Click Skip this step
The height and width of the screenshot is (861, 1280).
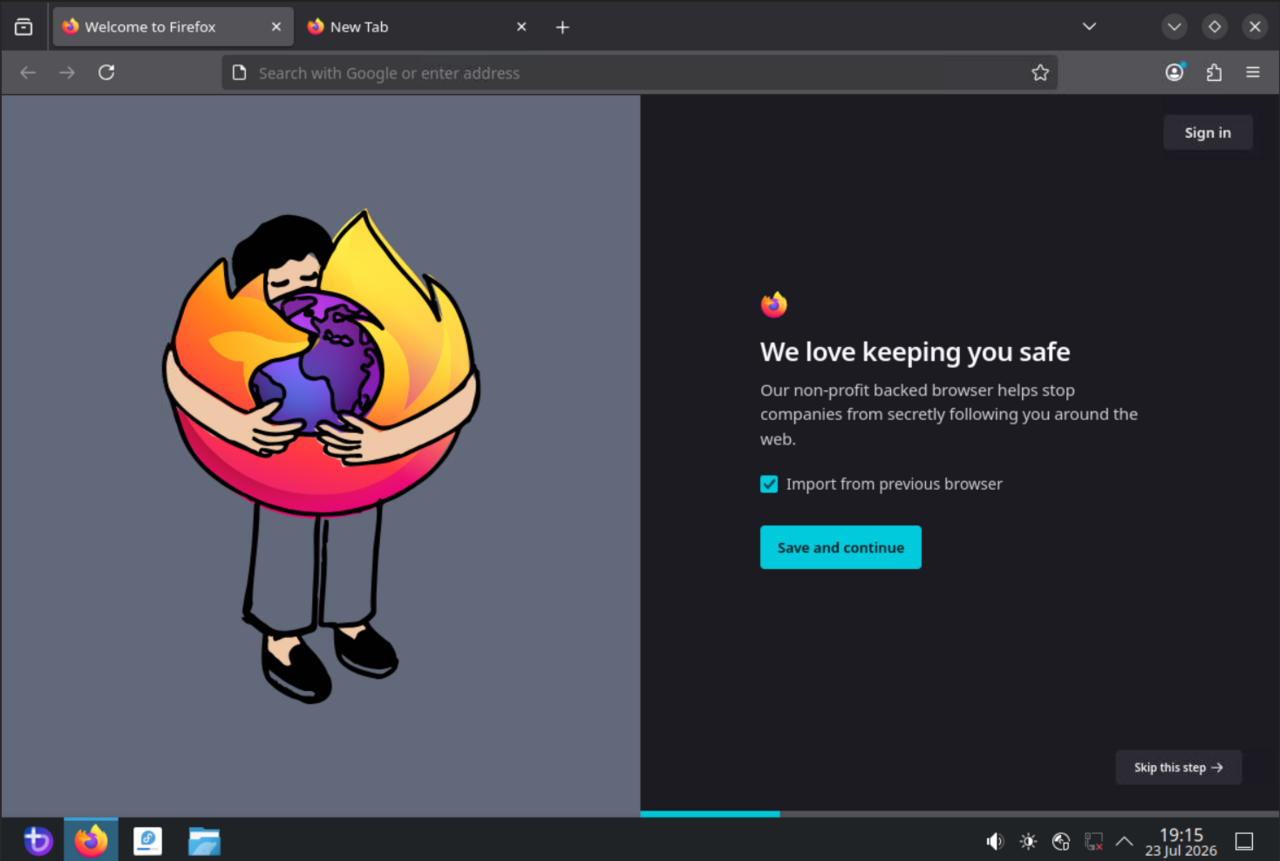[x=1179, y=767]
